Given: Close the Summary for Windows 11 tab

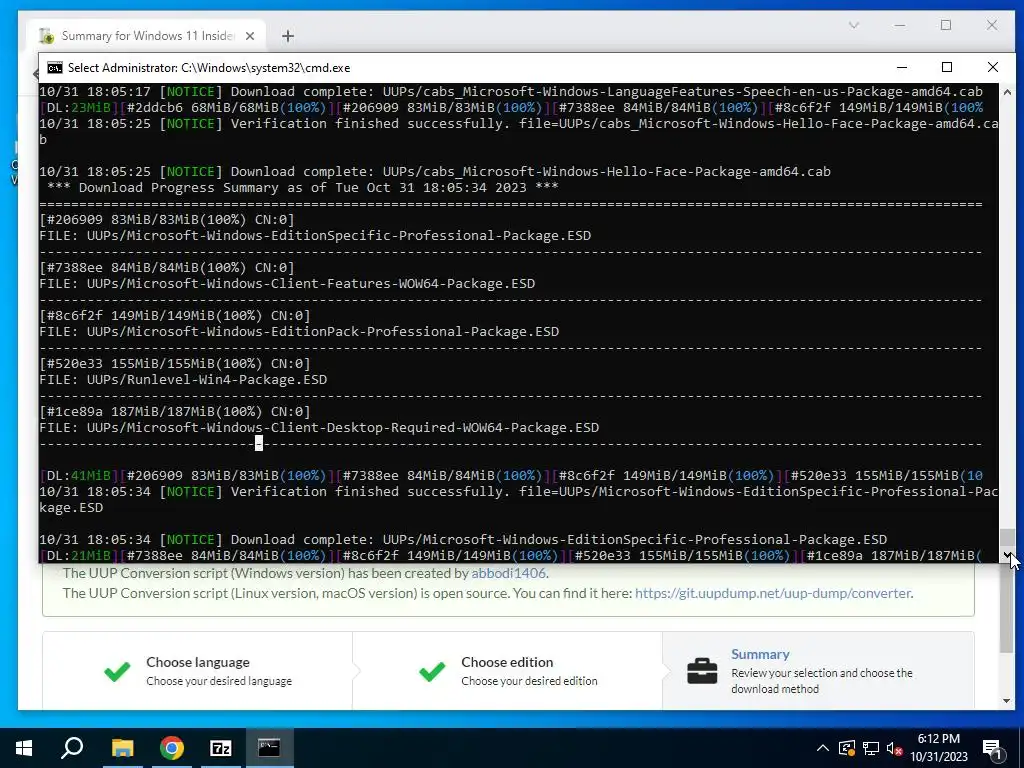Looking at the screenshot, I should pyautogui.click(x=249, y=36).
